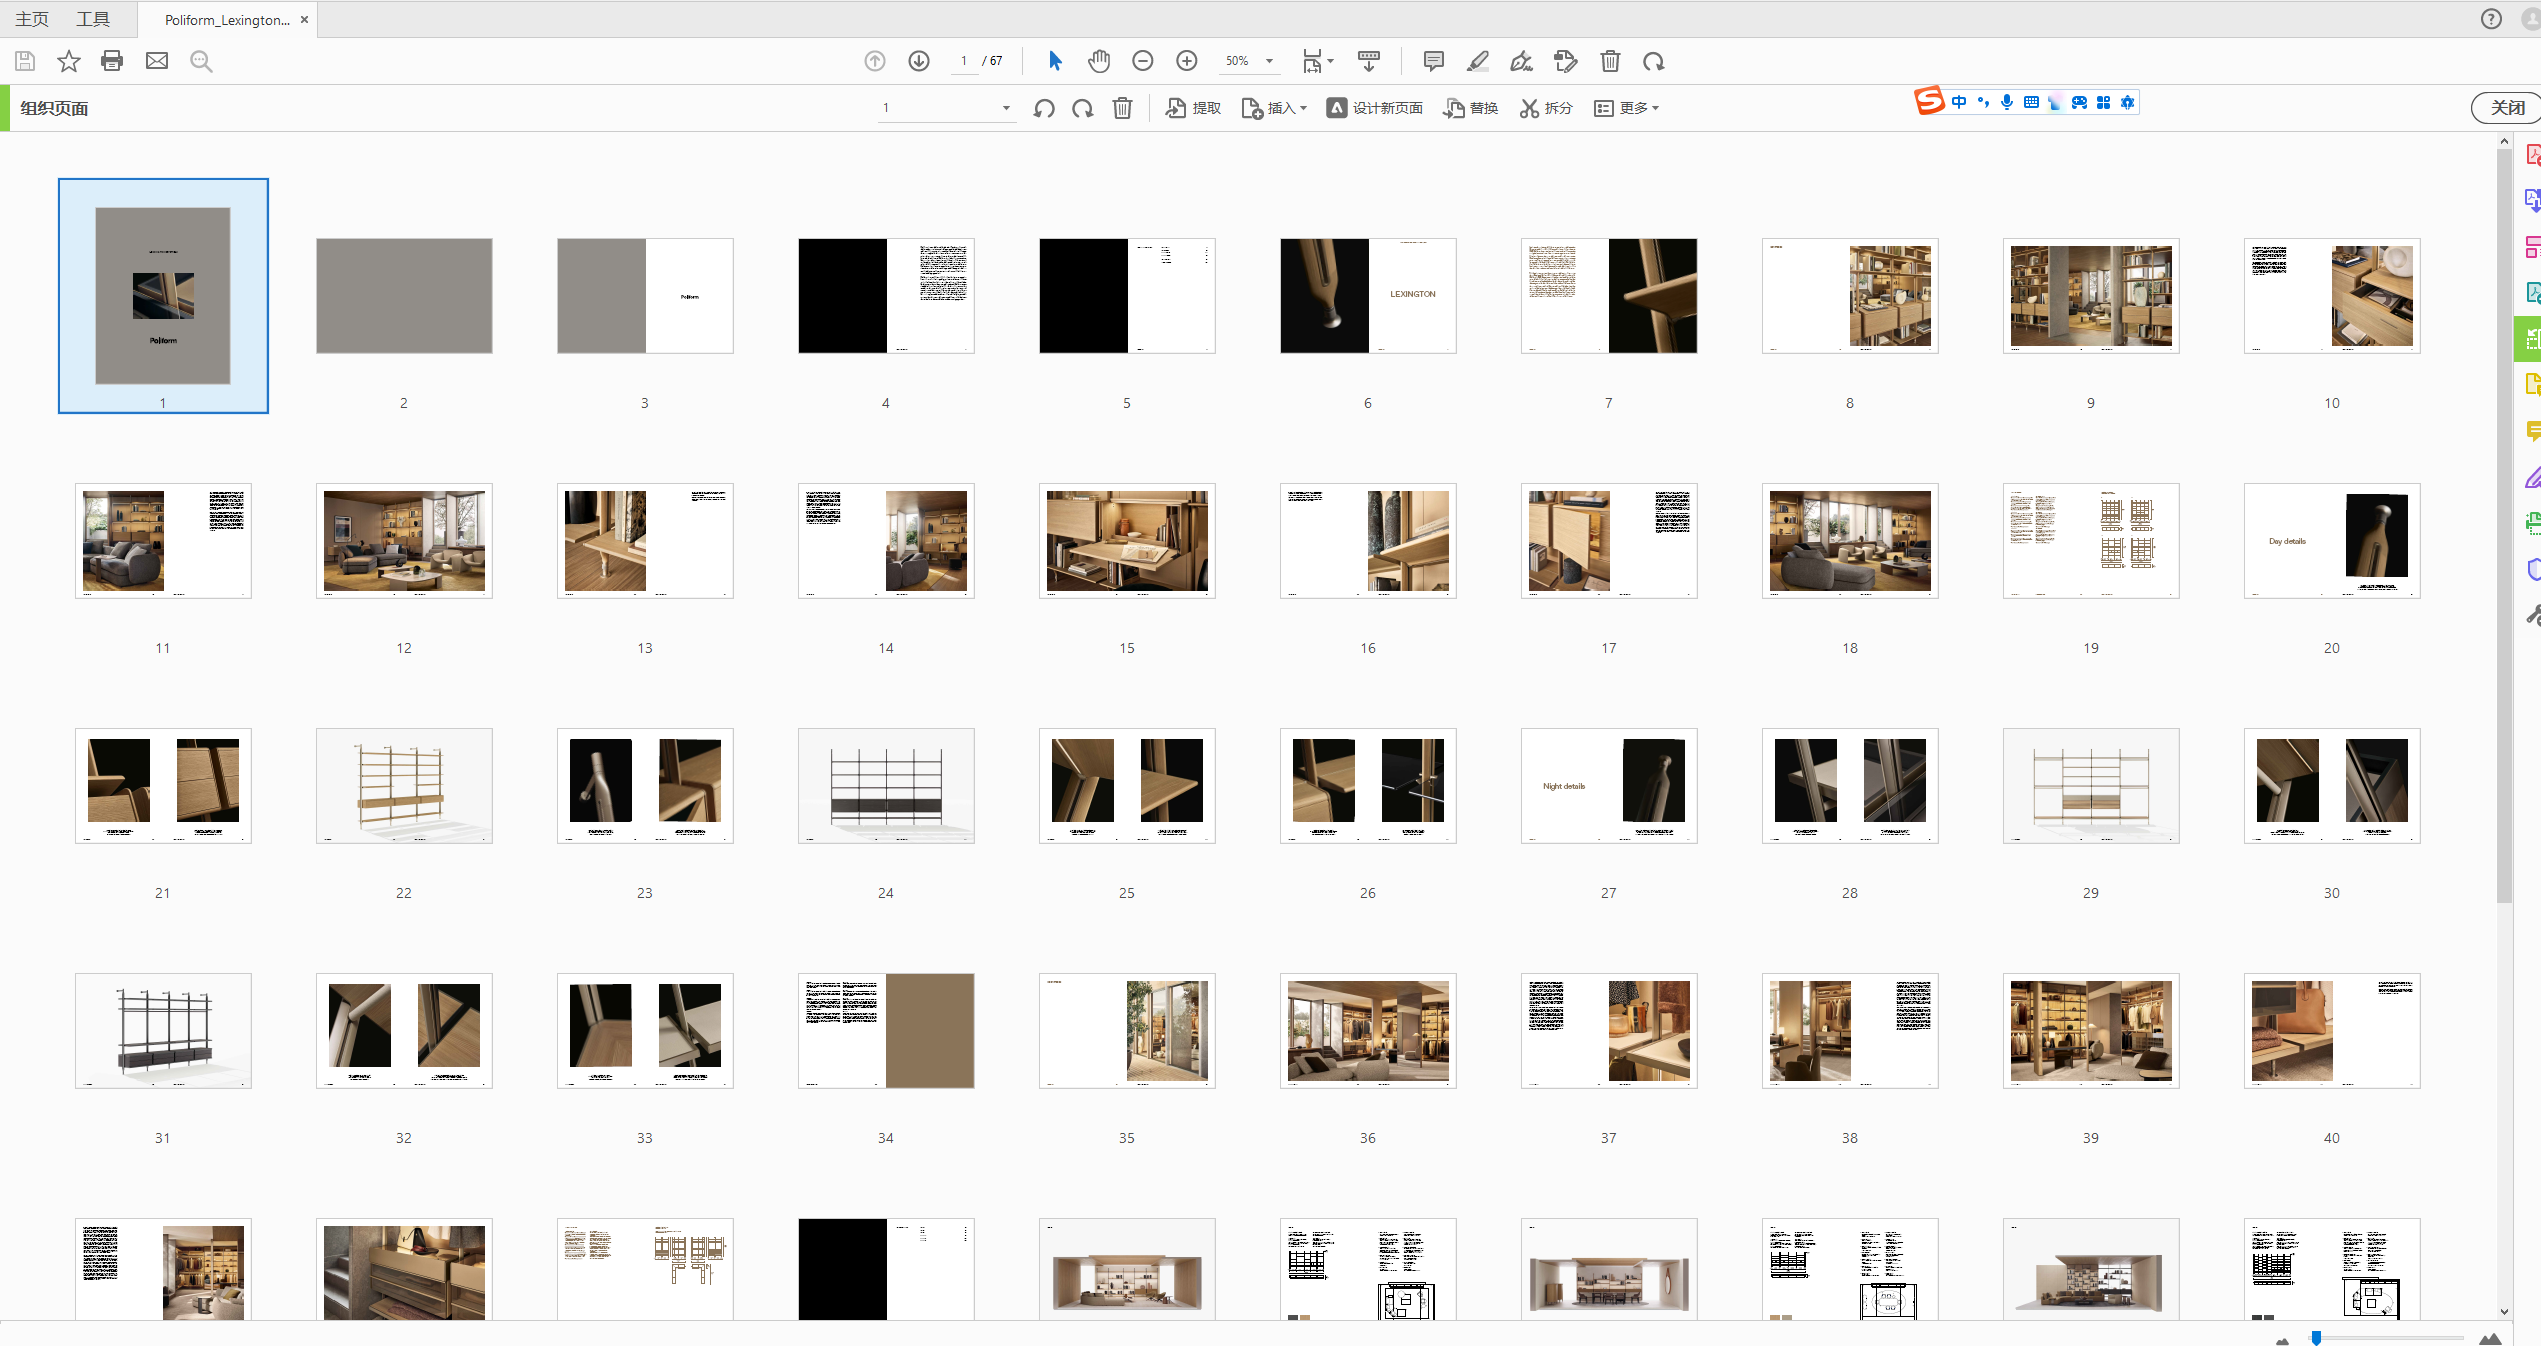Image resolution: width=2541 pixels, height=1346 pixels.
Task: Select the Poliform_Lexington document tab
Action: [x=227, y=20]
